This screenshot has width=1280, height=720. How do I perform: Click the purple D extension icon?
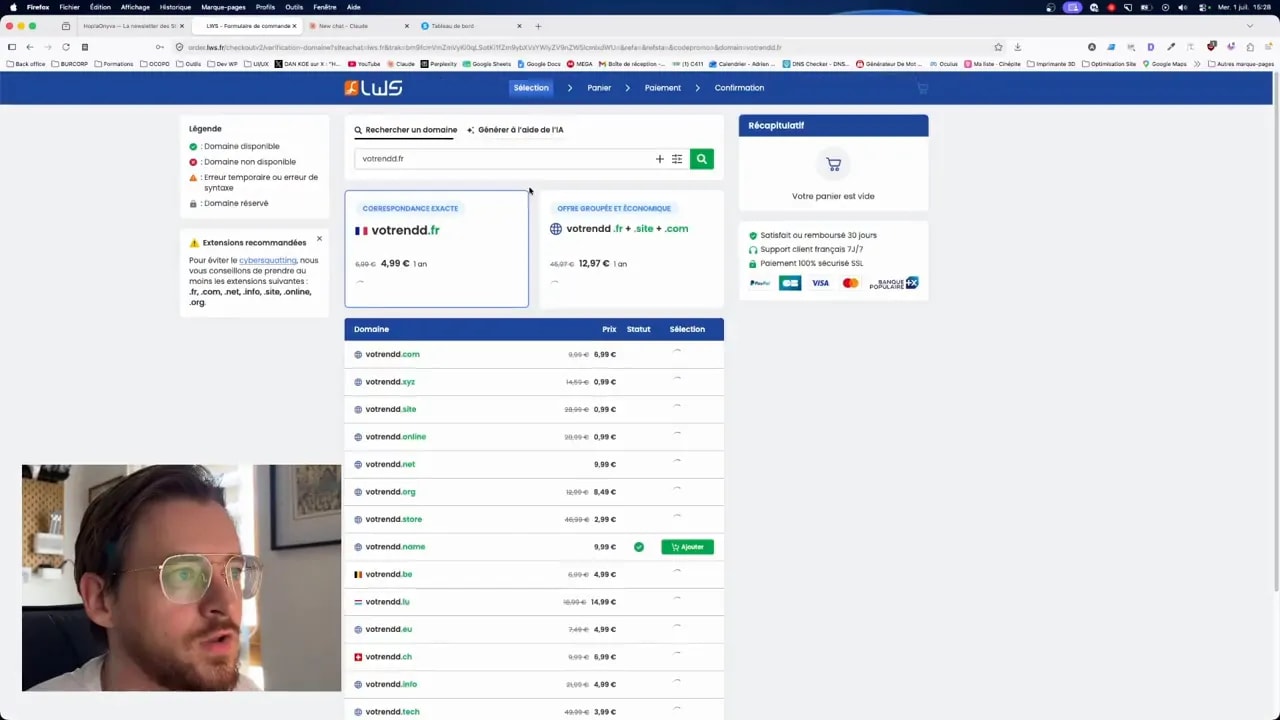(x=1151, y=47)
